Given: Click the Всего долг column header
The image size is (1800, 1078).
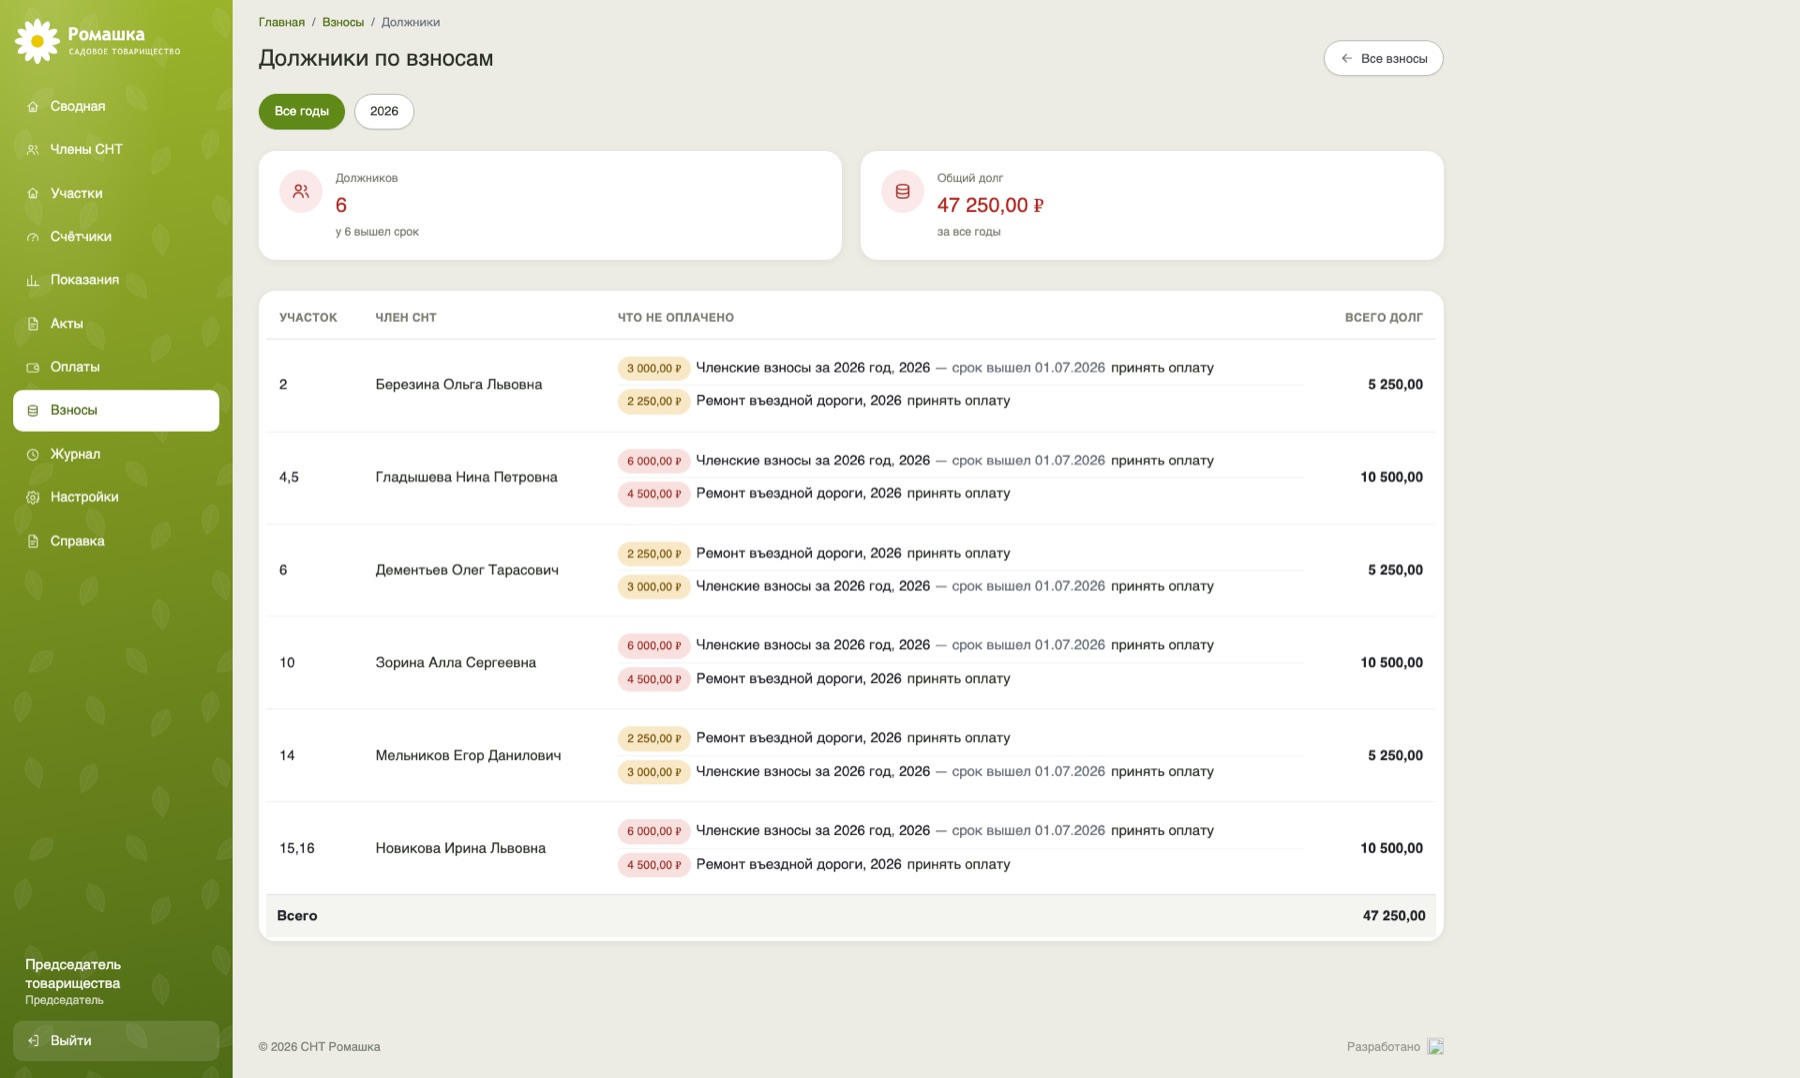Looking at the screenshot, I should click(x=1384, y=317).
